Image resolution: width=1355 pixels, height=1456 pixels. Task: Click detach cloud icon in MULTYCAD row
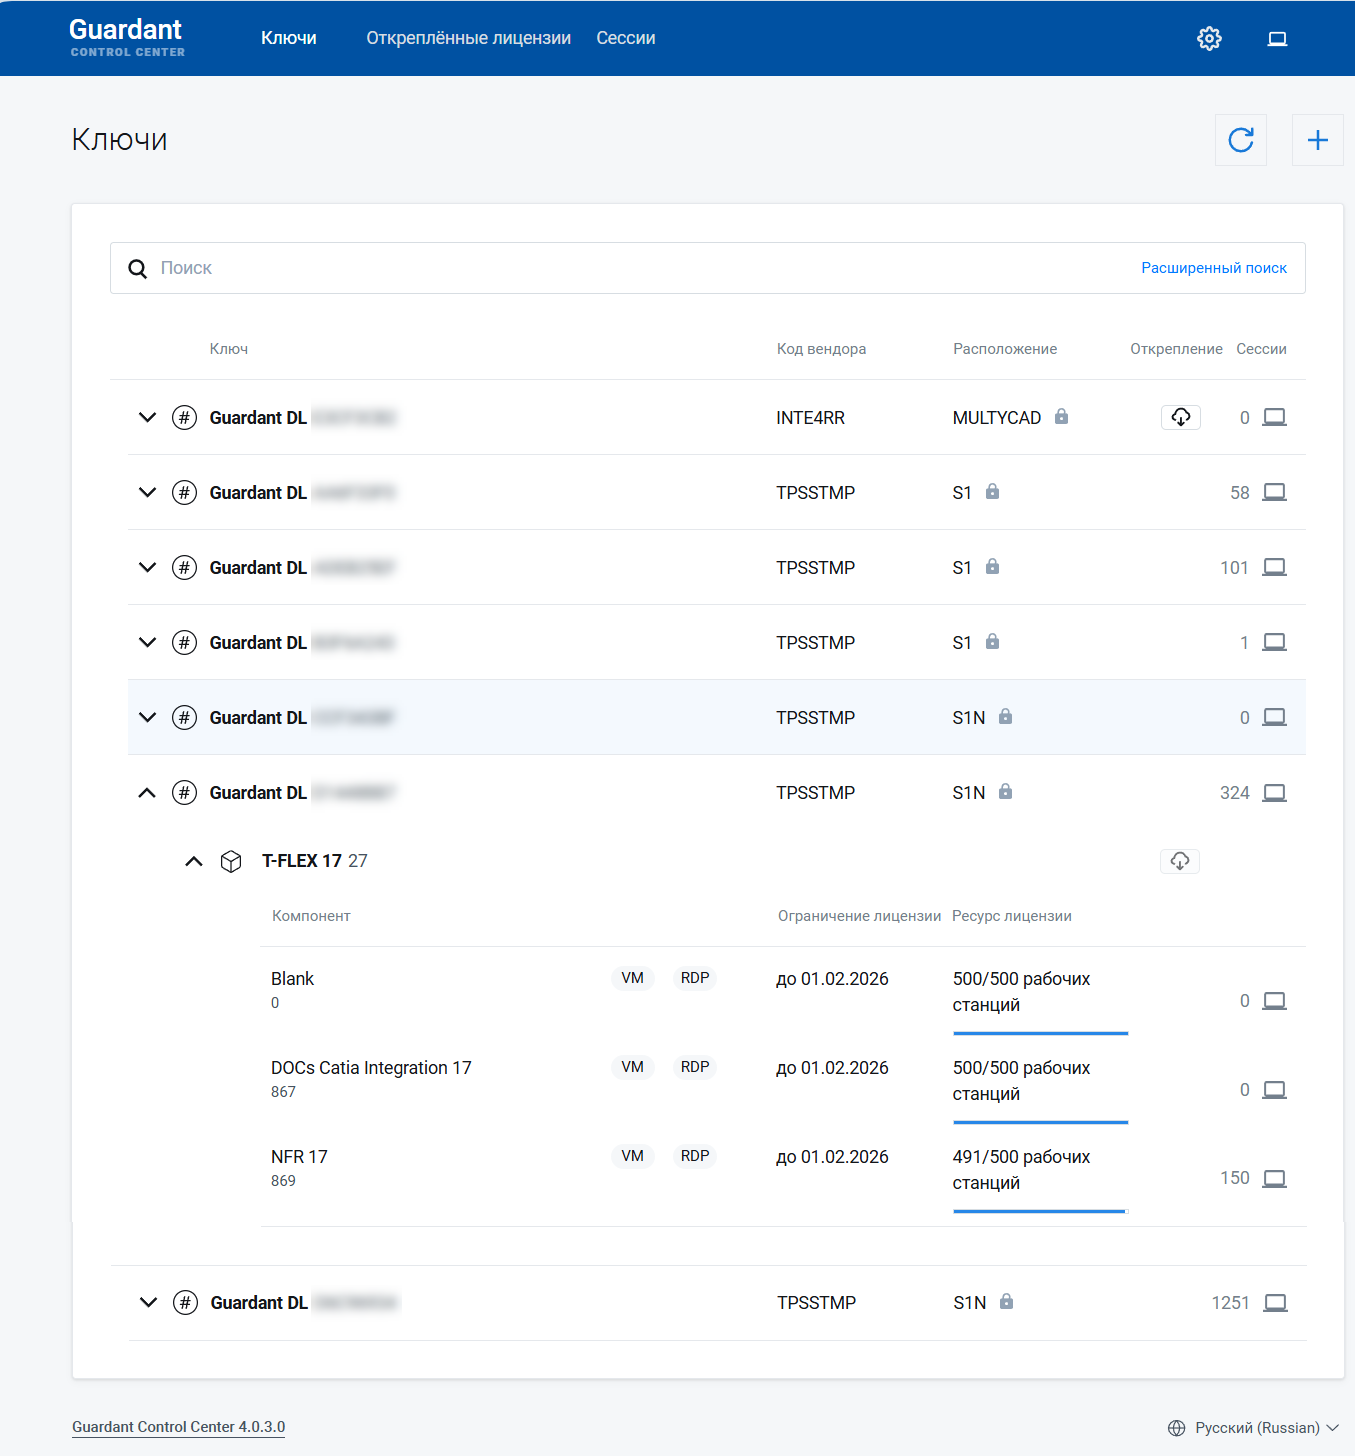(x=1180, y=417)
